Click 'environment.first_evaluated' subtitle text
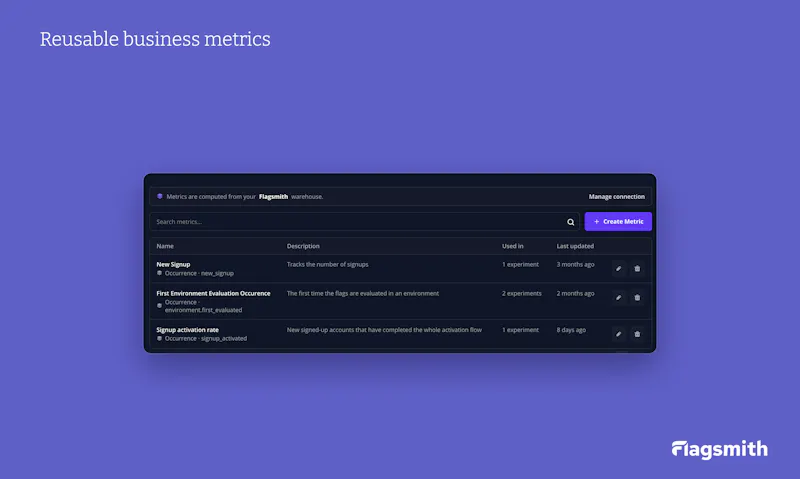 click(203, 310)
